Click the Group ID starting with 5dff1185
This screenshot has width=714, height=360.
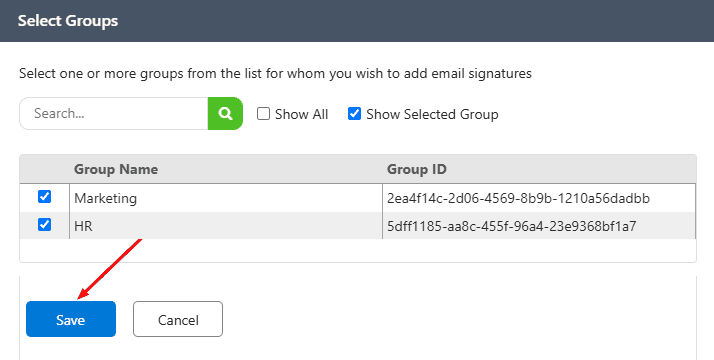(511, 226)
